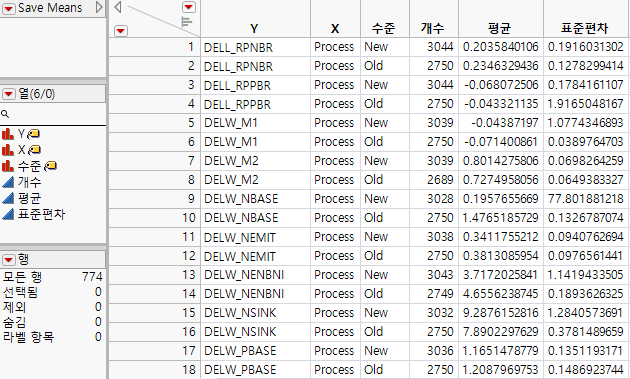The height and width of the screenshot is (379, 630).
Task: Click the mean value -0.068072506
Action: pos(501,85)
